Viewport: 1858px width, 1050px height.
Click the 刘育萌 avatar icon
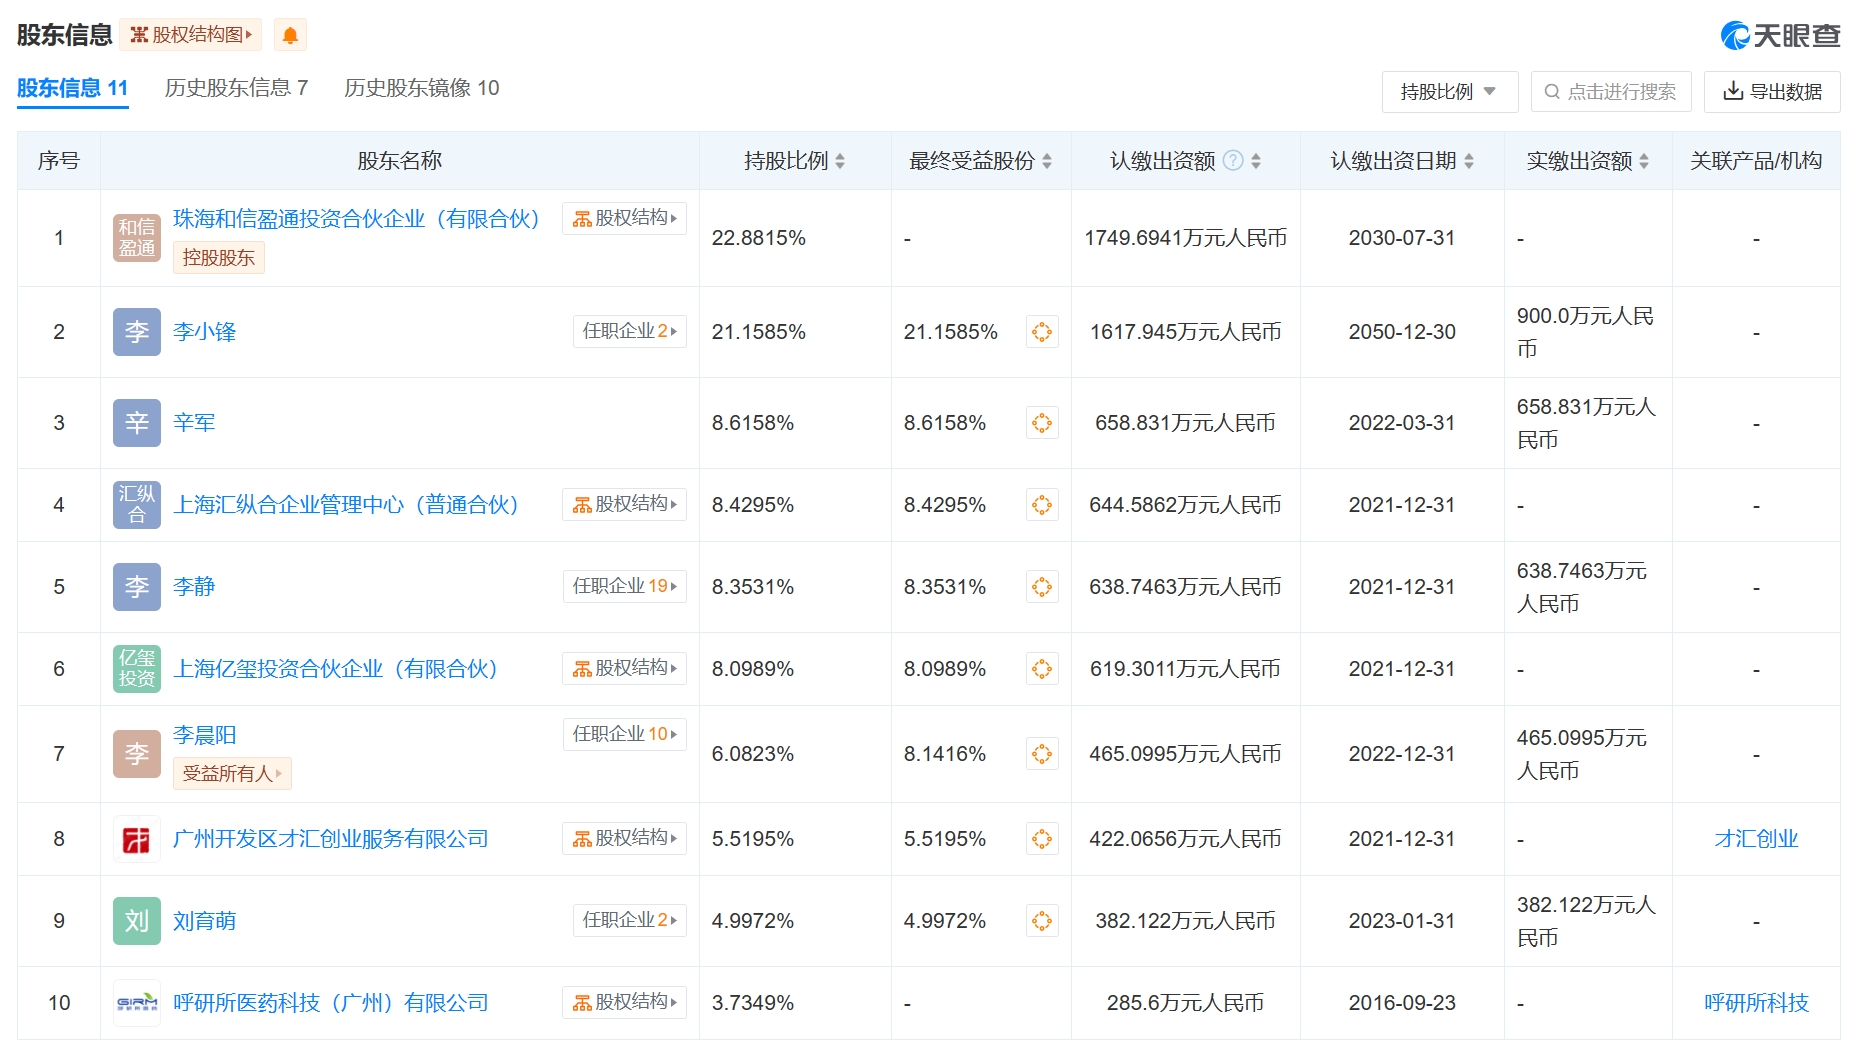(137, 921)
